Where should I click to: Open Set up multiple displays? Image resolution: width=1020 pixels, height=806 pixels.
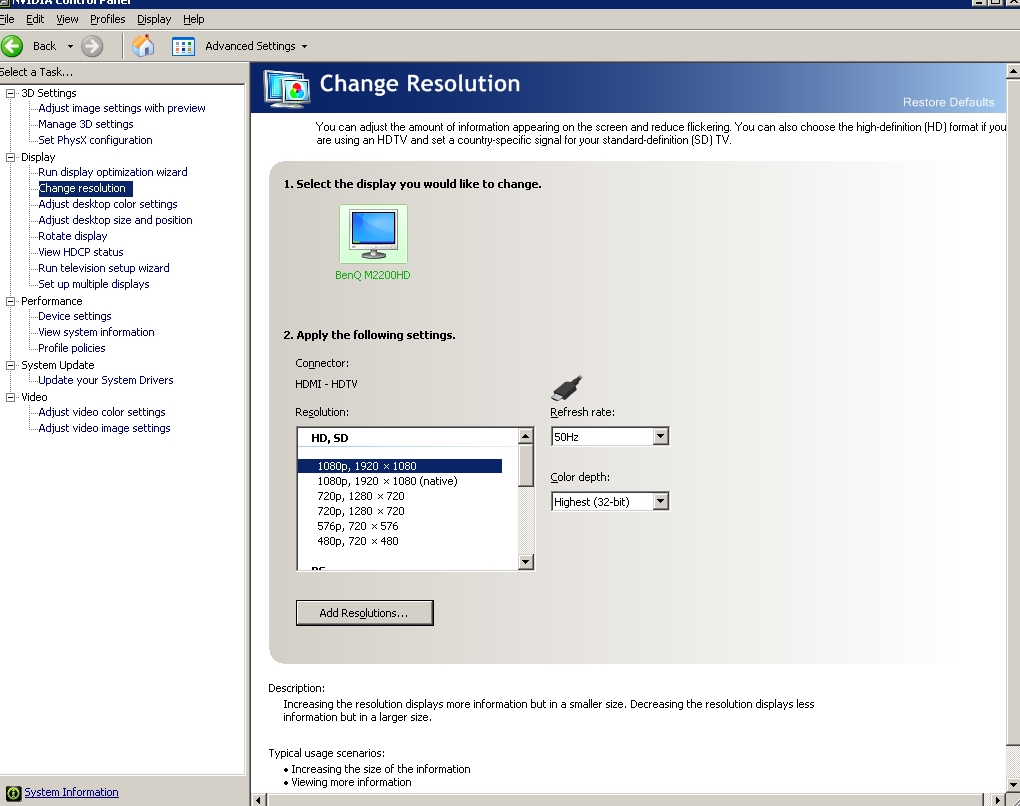point(94,284)
